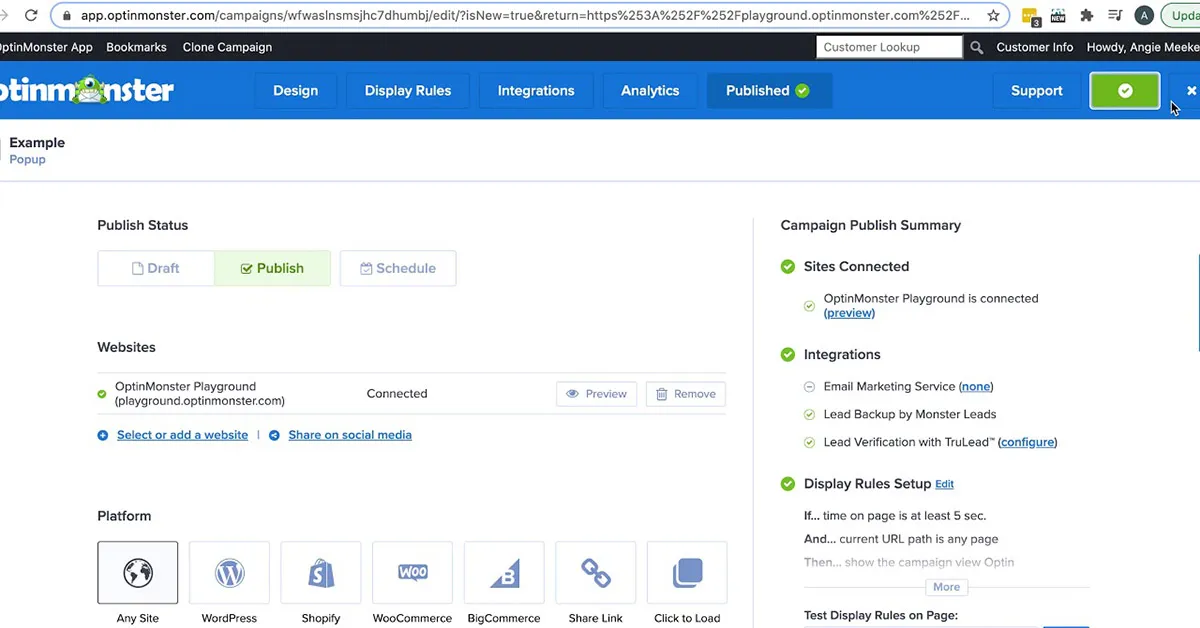Click the Preview button for OptinMonster Playground
Image resolution: width=1200 pixels, height=628 pixels.
click(597, 394)
